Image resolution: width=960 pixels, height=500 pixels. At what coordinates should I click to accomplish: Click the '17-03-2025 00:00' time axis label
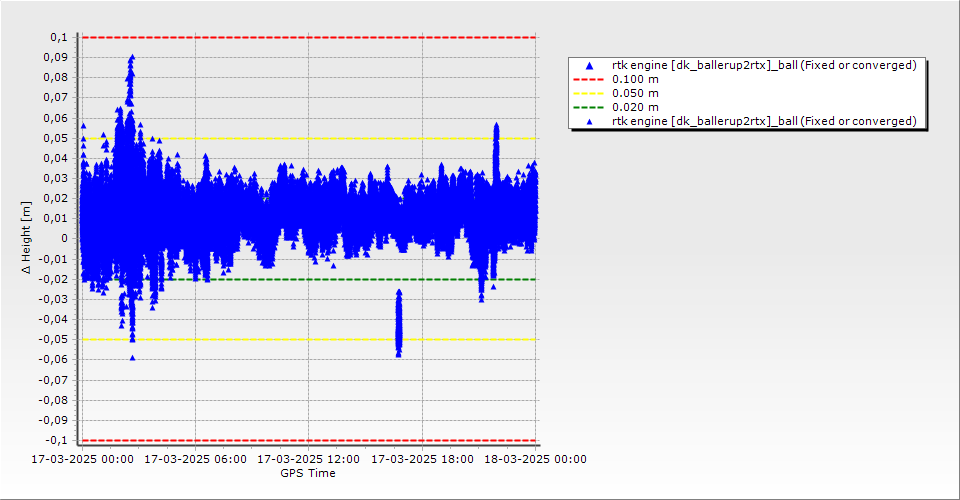coord(83,459)
